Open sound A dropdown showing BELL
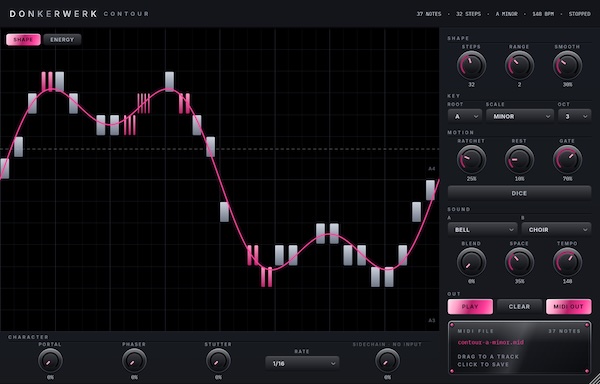This screenshot has height=384, width=600. tap(483, 229)
